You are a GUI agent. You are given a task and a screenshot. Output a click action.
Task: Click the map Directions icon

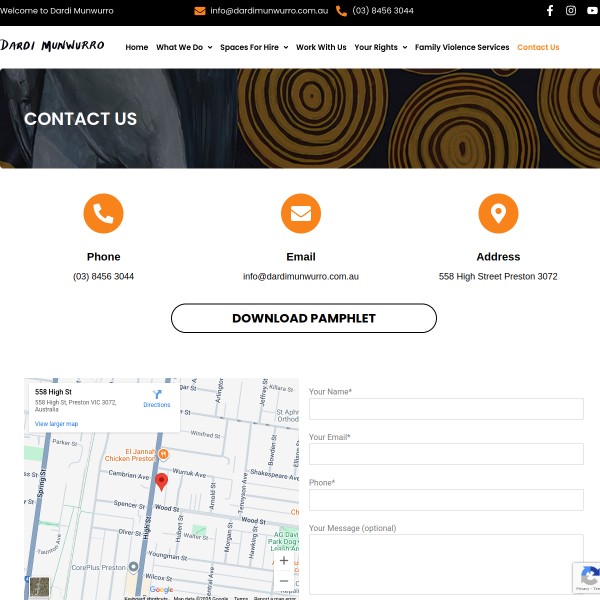(157, 396)
